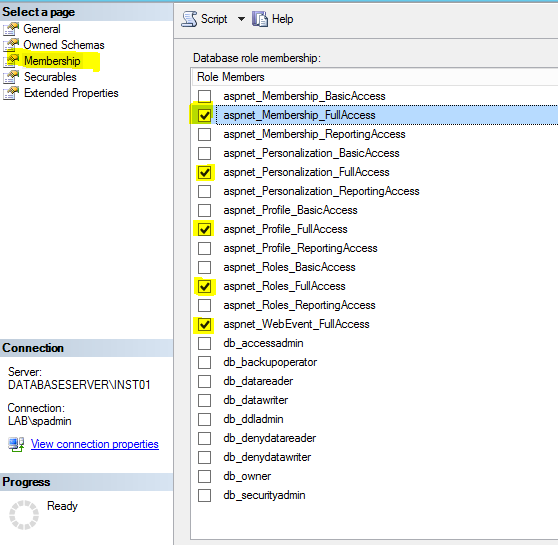Select the aspnet_Roles_ReportingAccess row text
558x545 pixels.
tap(299, 305)
